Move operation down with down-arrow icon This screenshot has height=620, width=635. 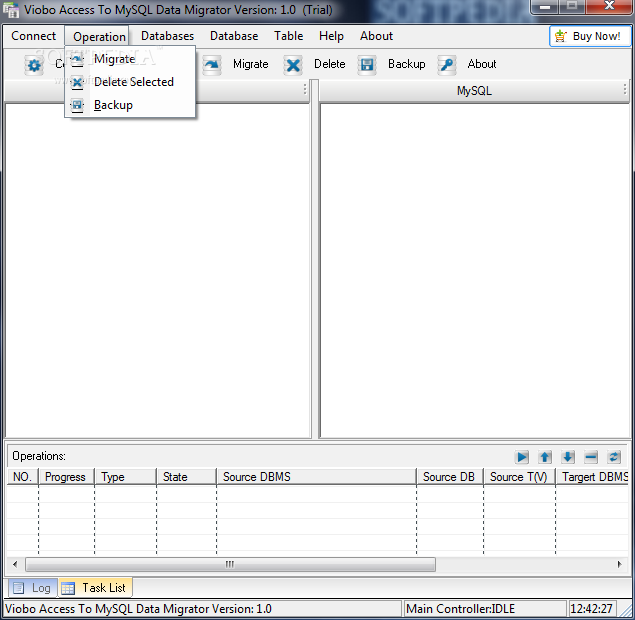pyautogui.click(x=568, y=457)
